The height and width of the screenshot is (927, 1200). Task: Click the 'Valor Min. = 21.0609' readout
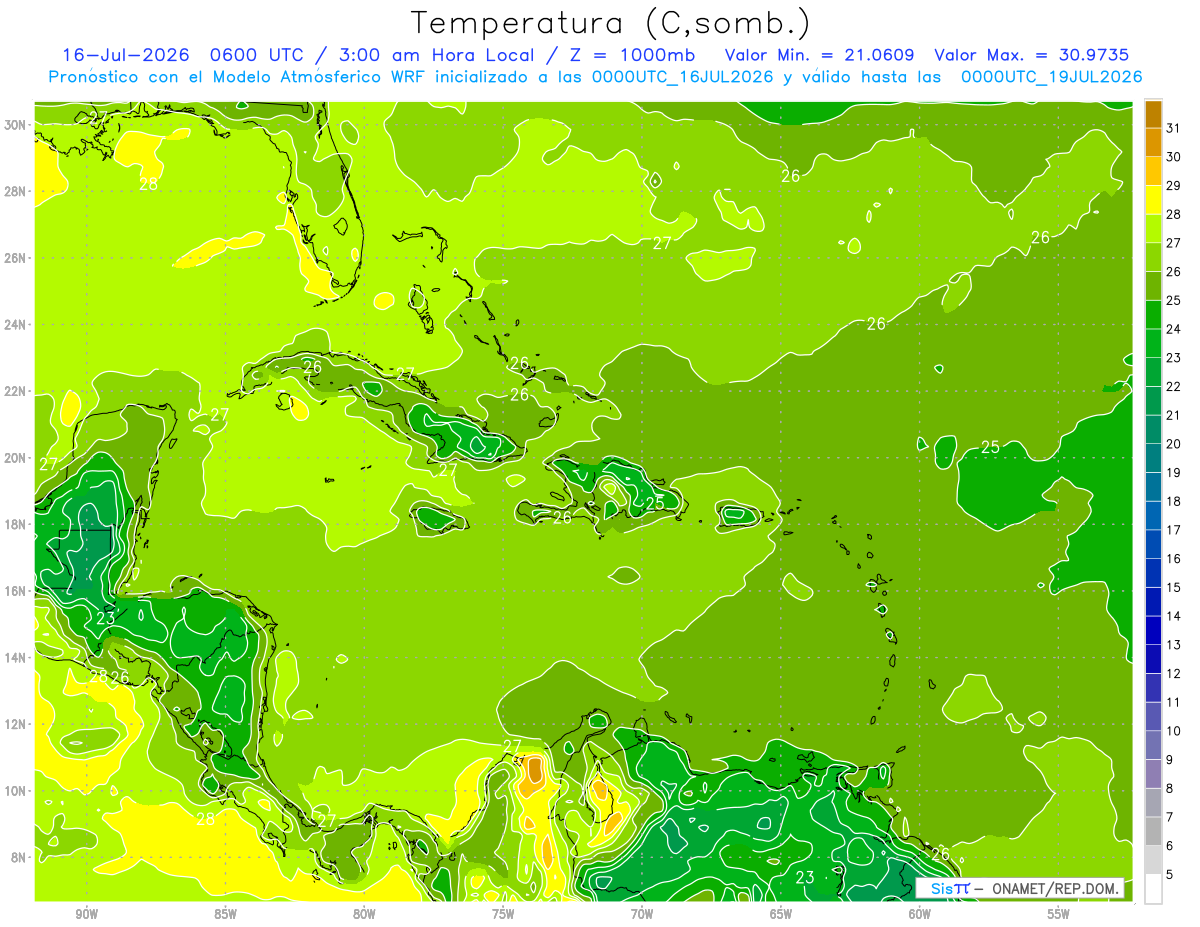[822, 55]
